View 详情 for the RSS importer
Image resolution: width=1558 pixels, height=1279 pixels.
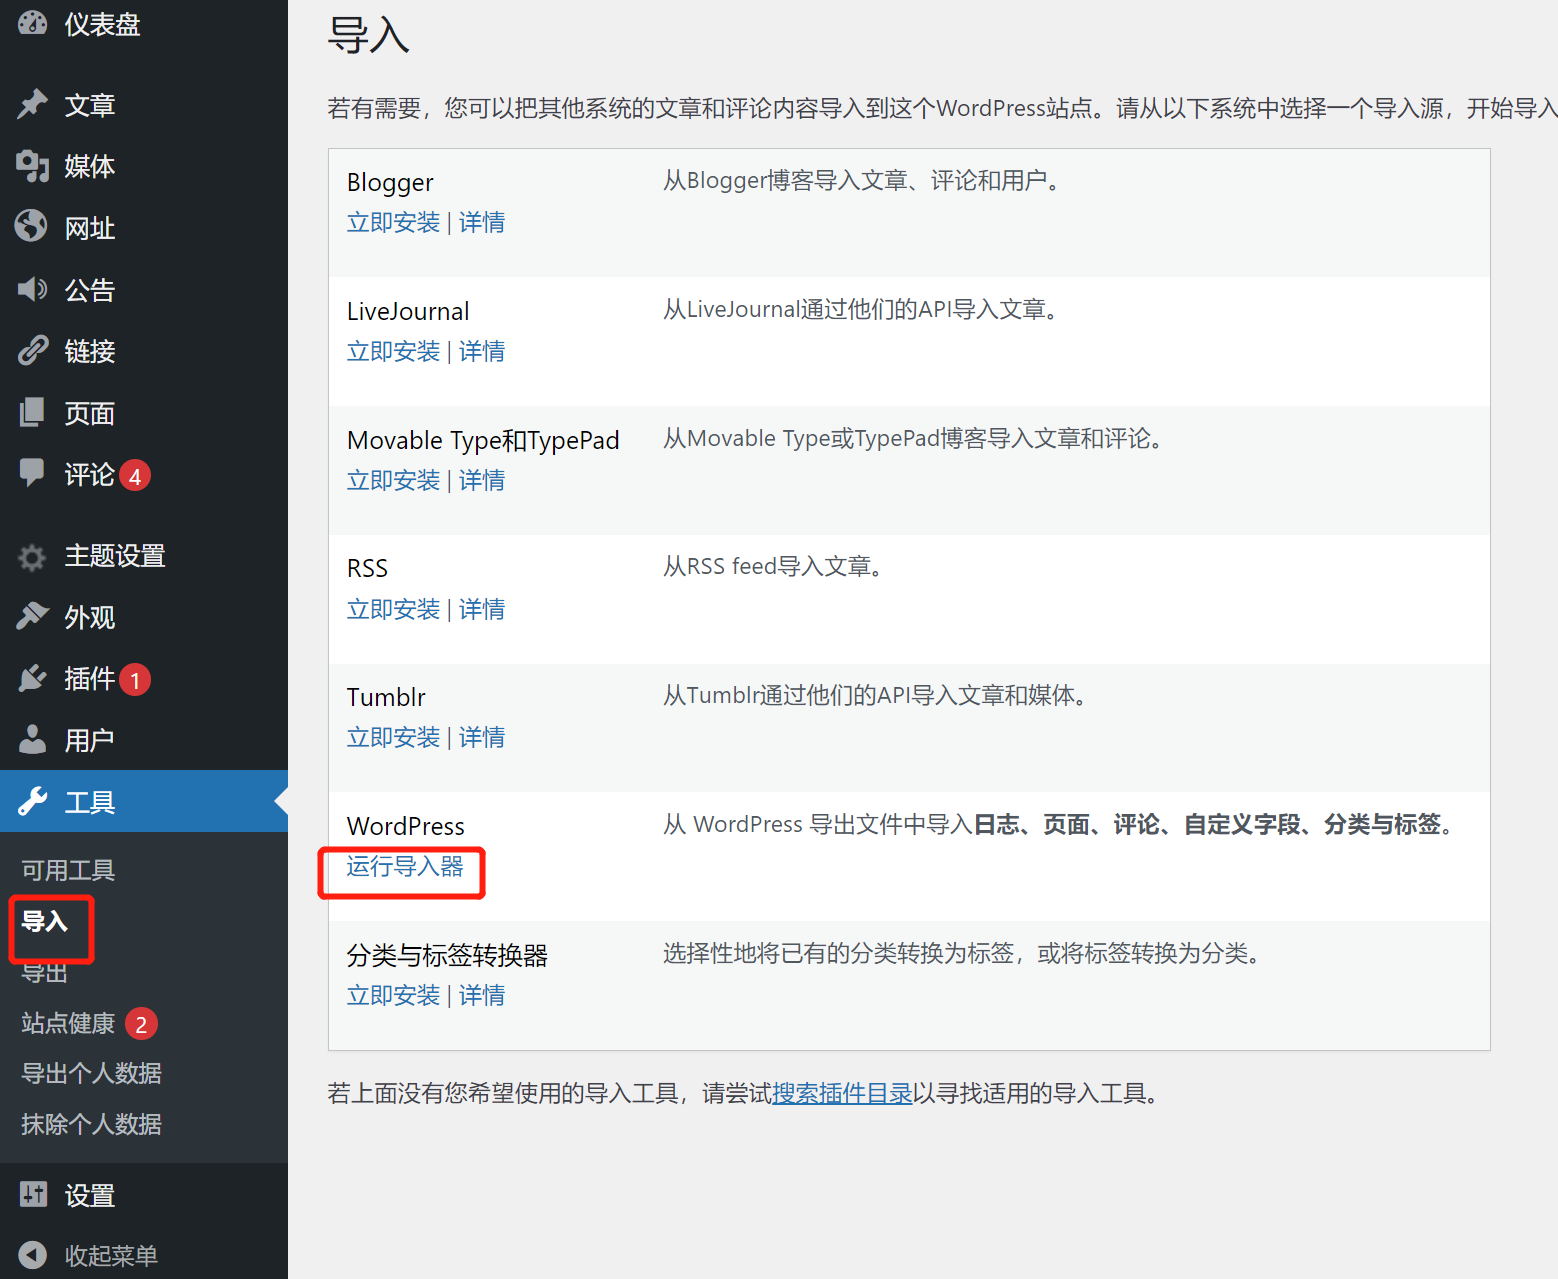point(482,609)
